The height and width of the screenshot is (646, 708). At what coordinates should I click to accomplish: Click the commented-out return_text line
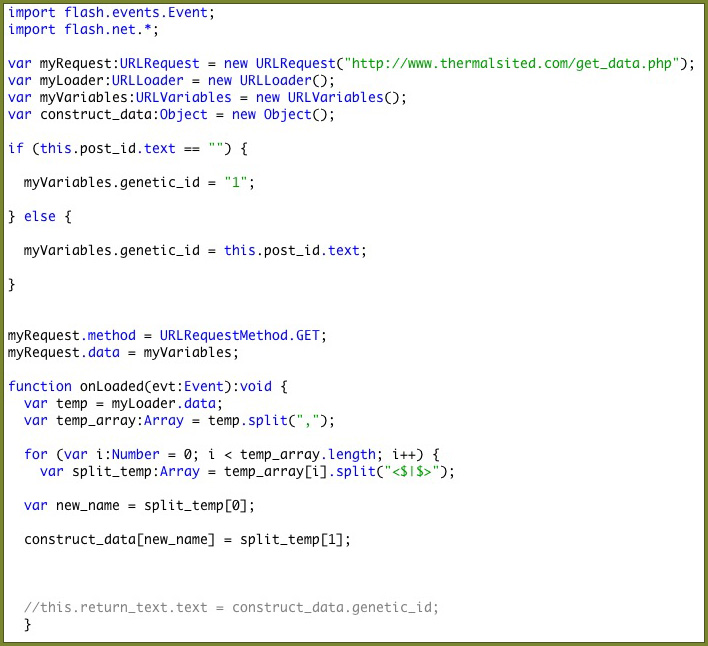point(231,607)
